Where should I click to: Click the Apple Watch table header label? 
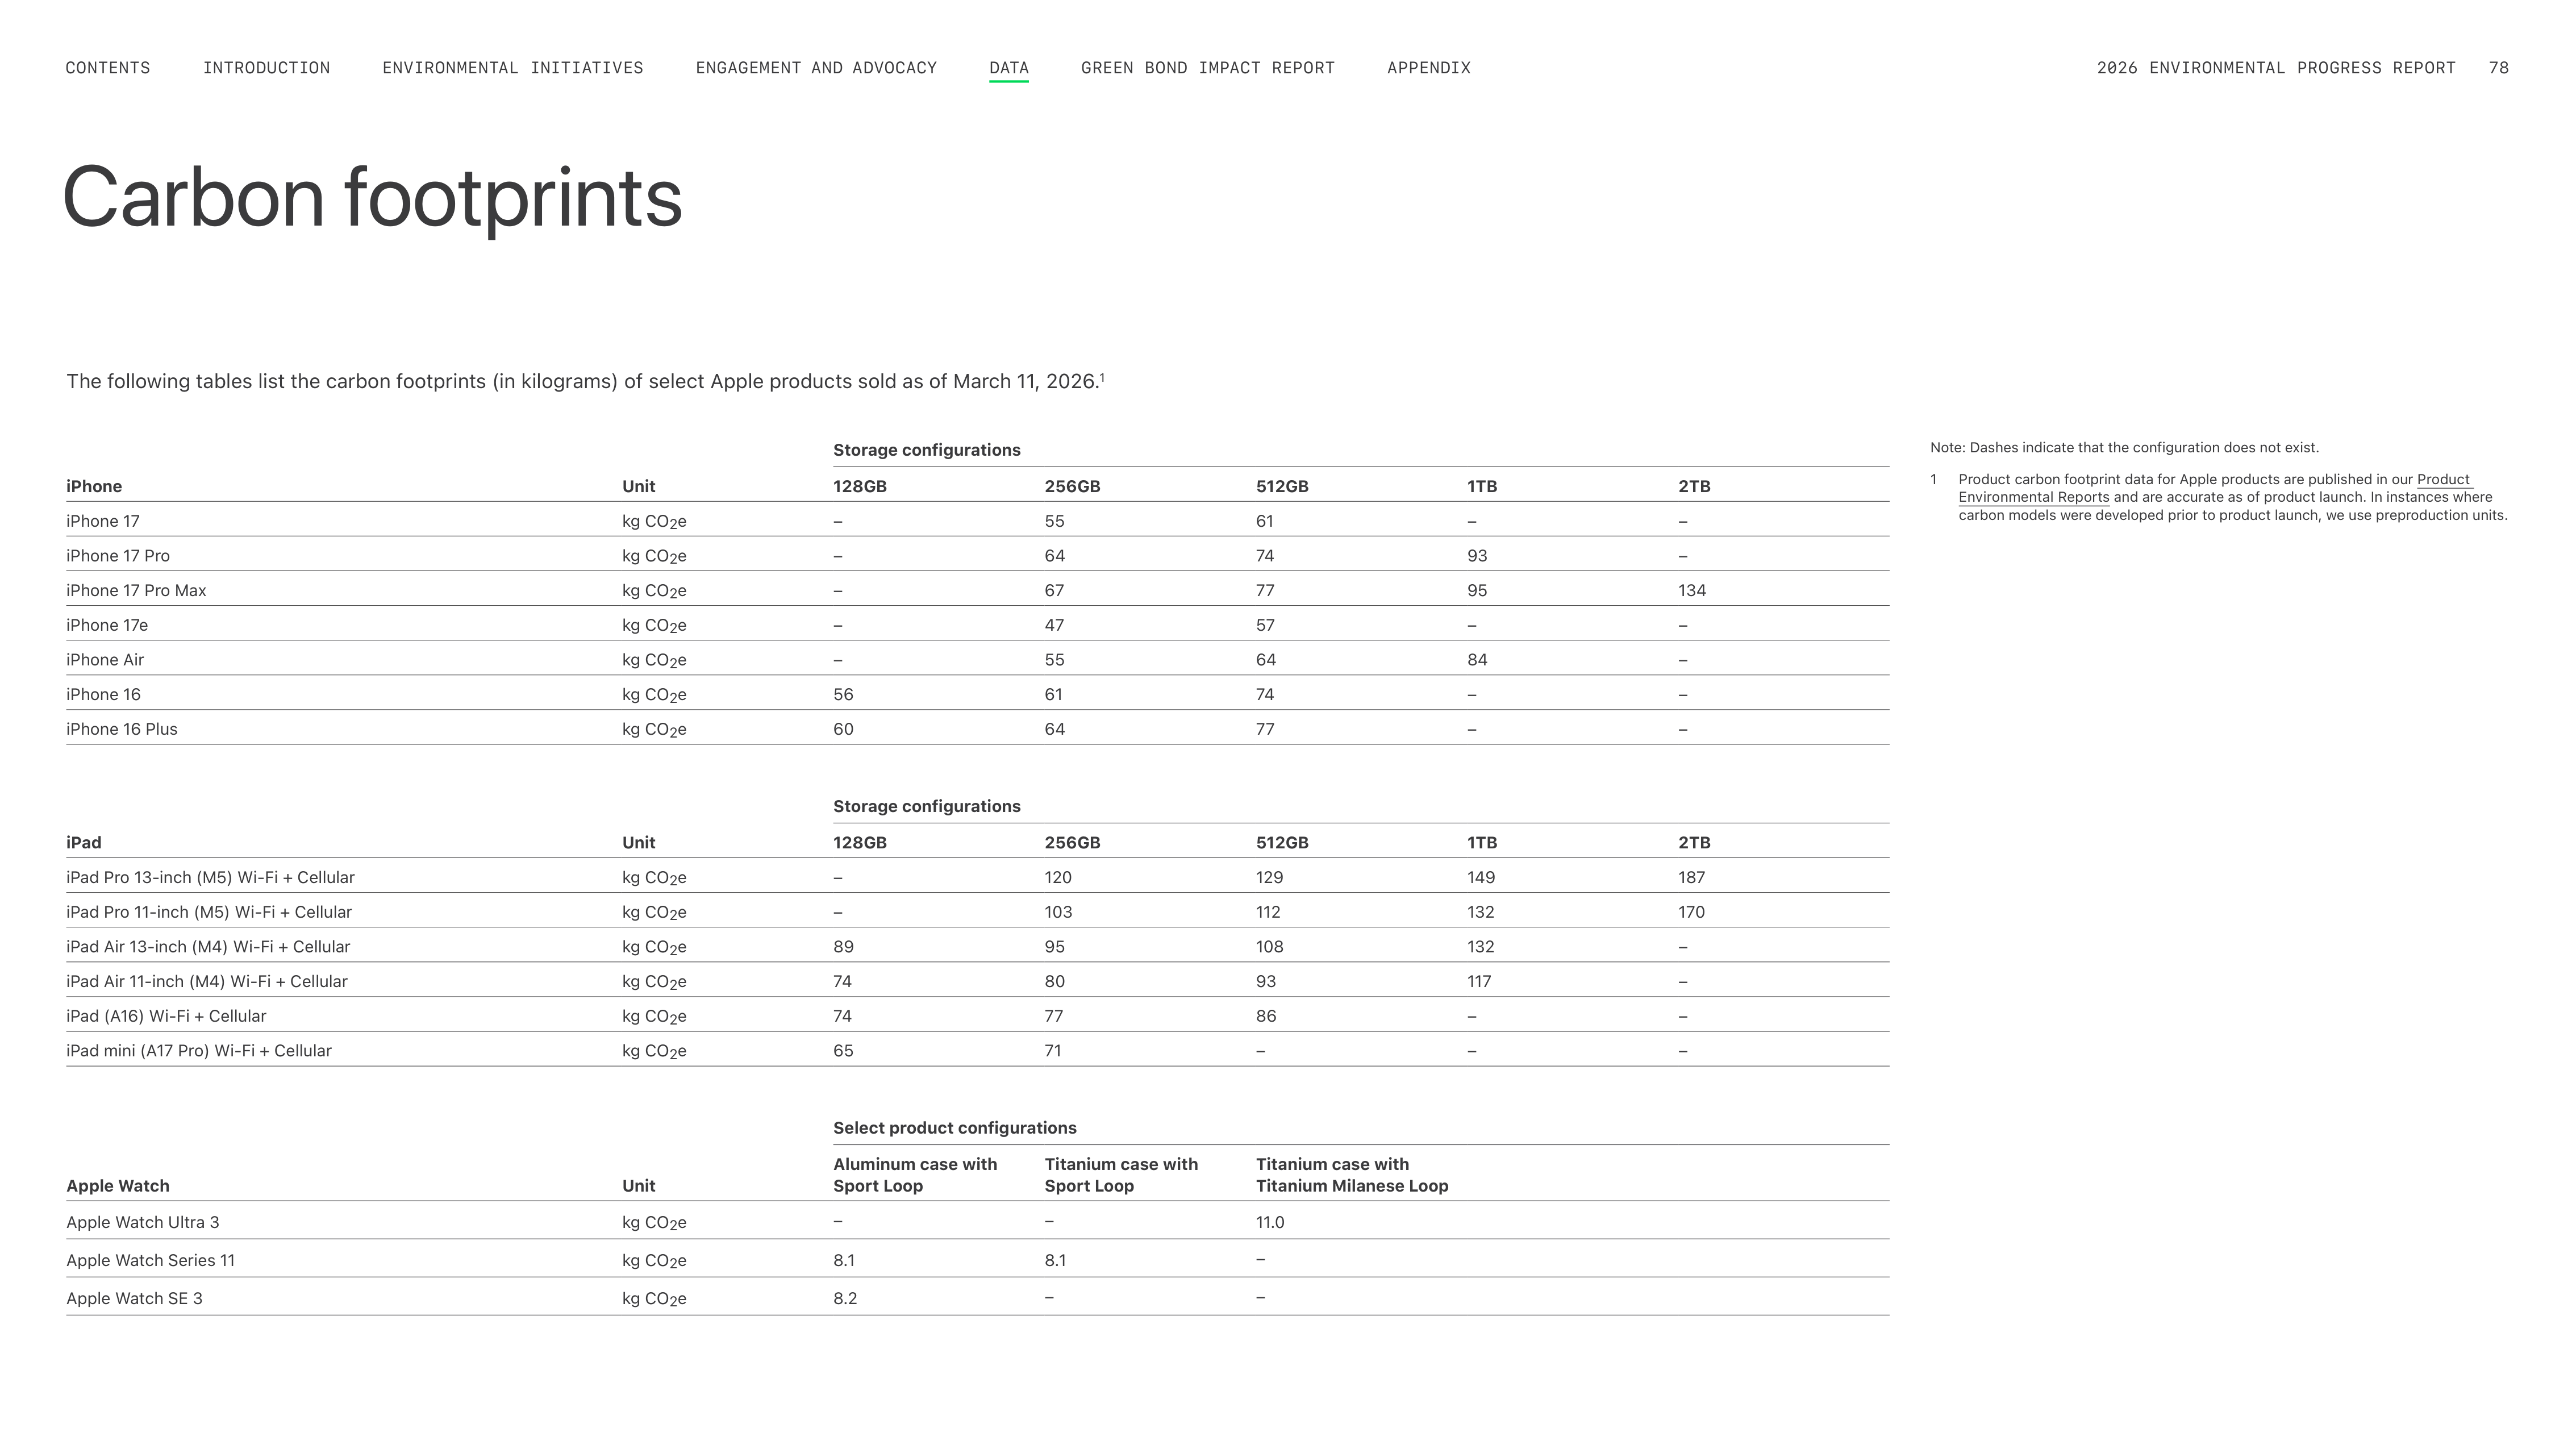click(118, 1186)
